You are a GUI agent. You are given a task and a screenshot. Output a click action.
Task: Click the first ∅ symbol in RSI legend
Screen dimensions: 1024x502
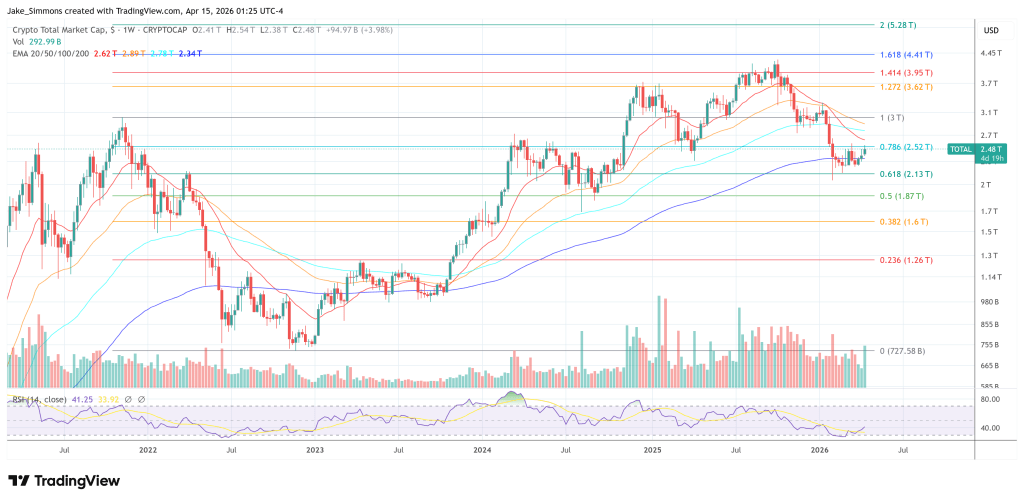[126, 399]
